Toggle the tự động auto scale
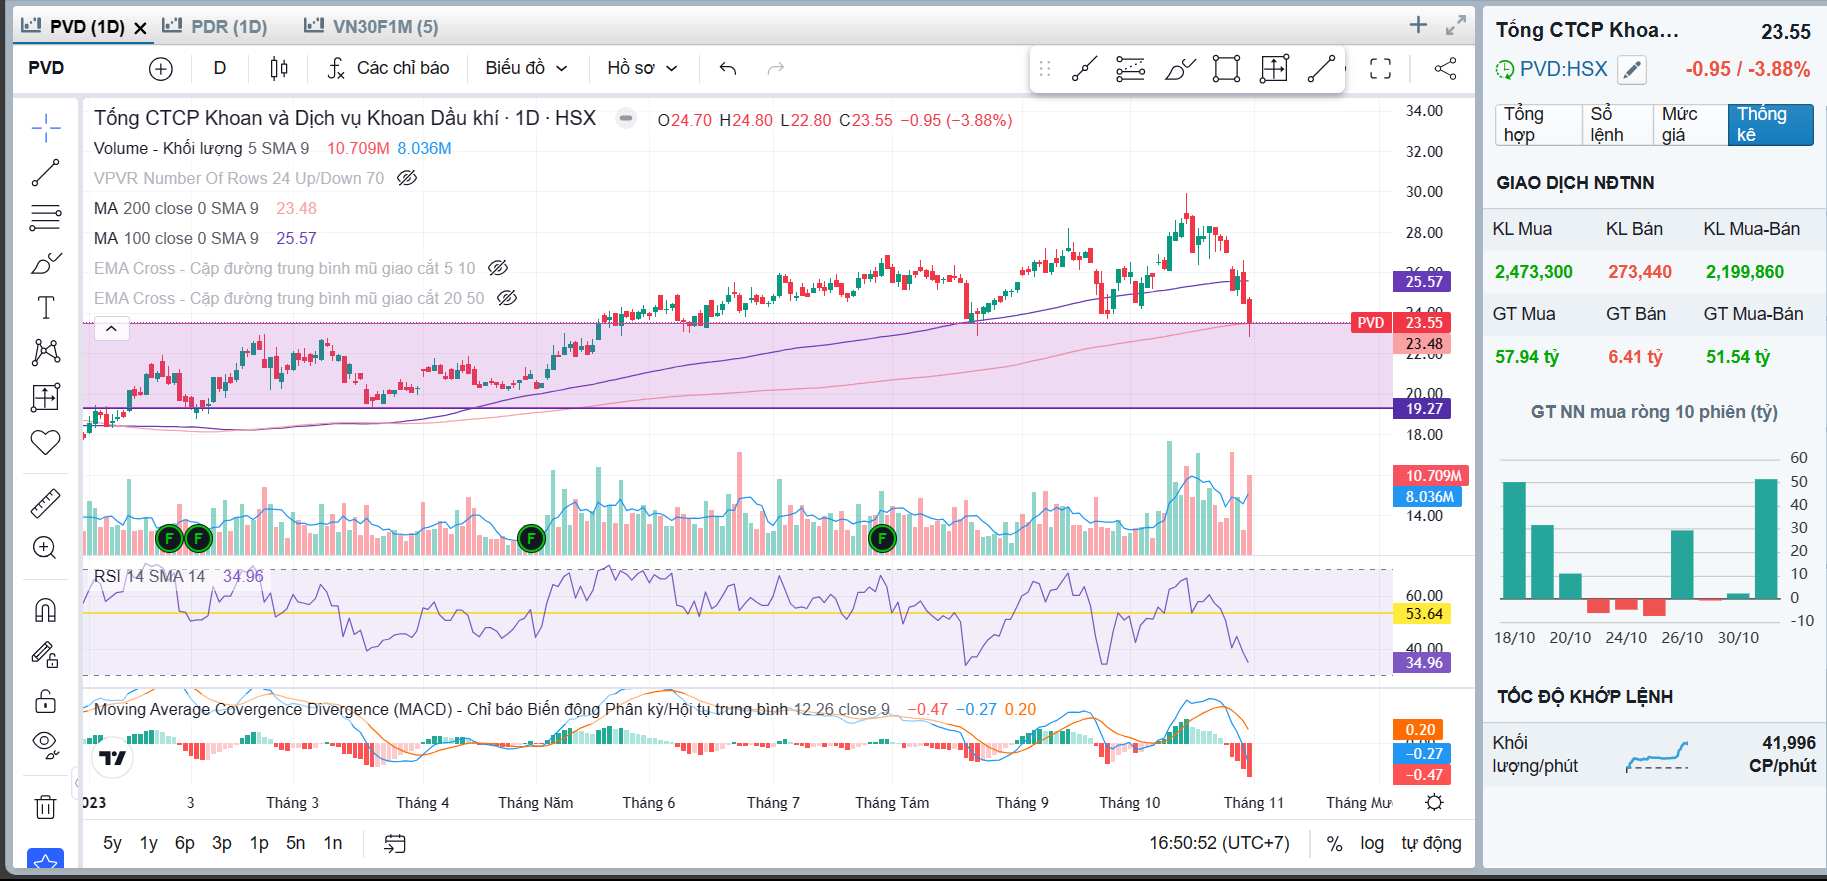 [x=1431, y=844]
